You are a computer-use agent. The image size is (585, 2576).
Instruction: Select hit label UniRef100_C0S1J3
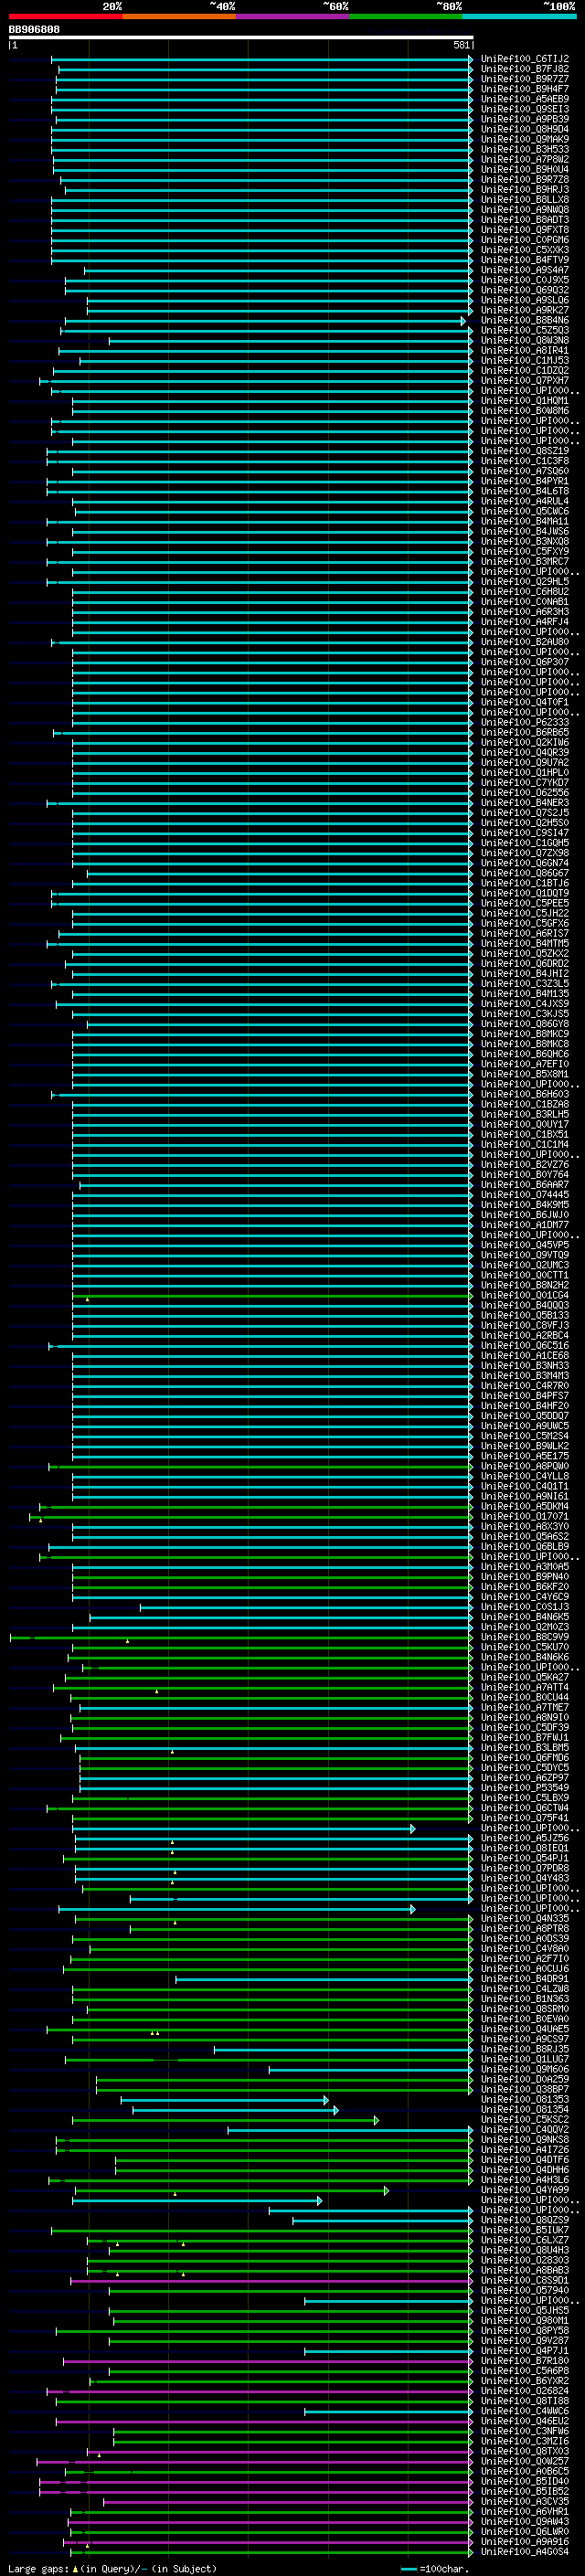[525, 1608]
